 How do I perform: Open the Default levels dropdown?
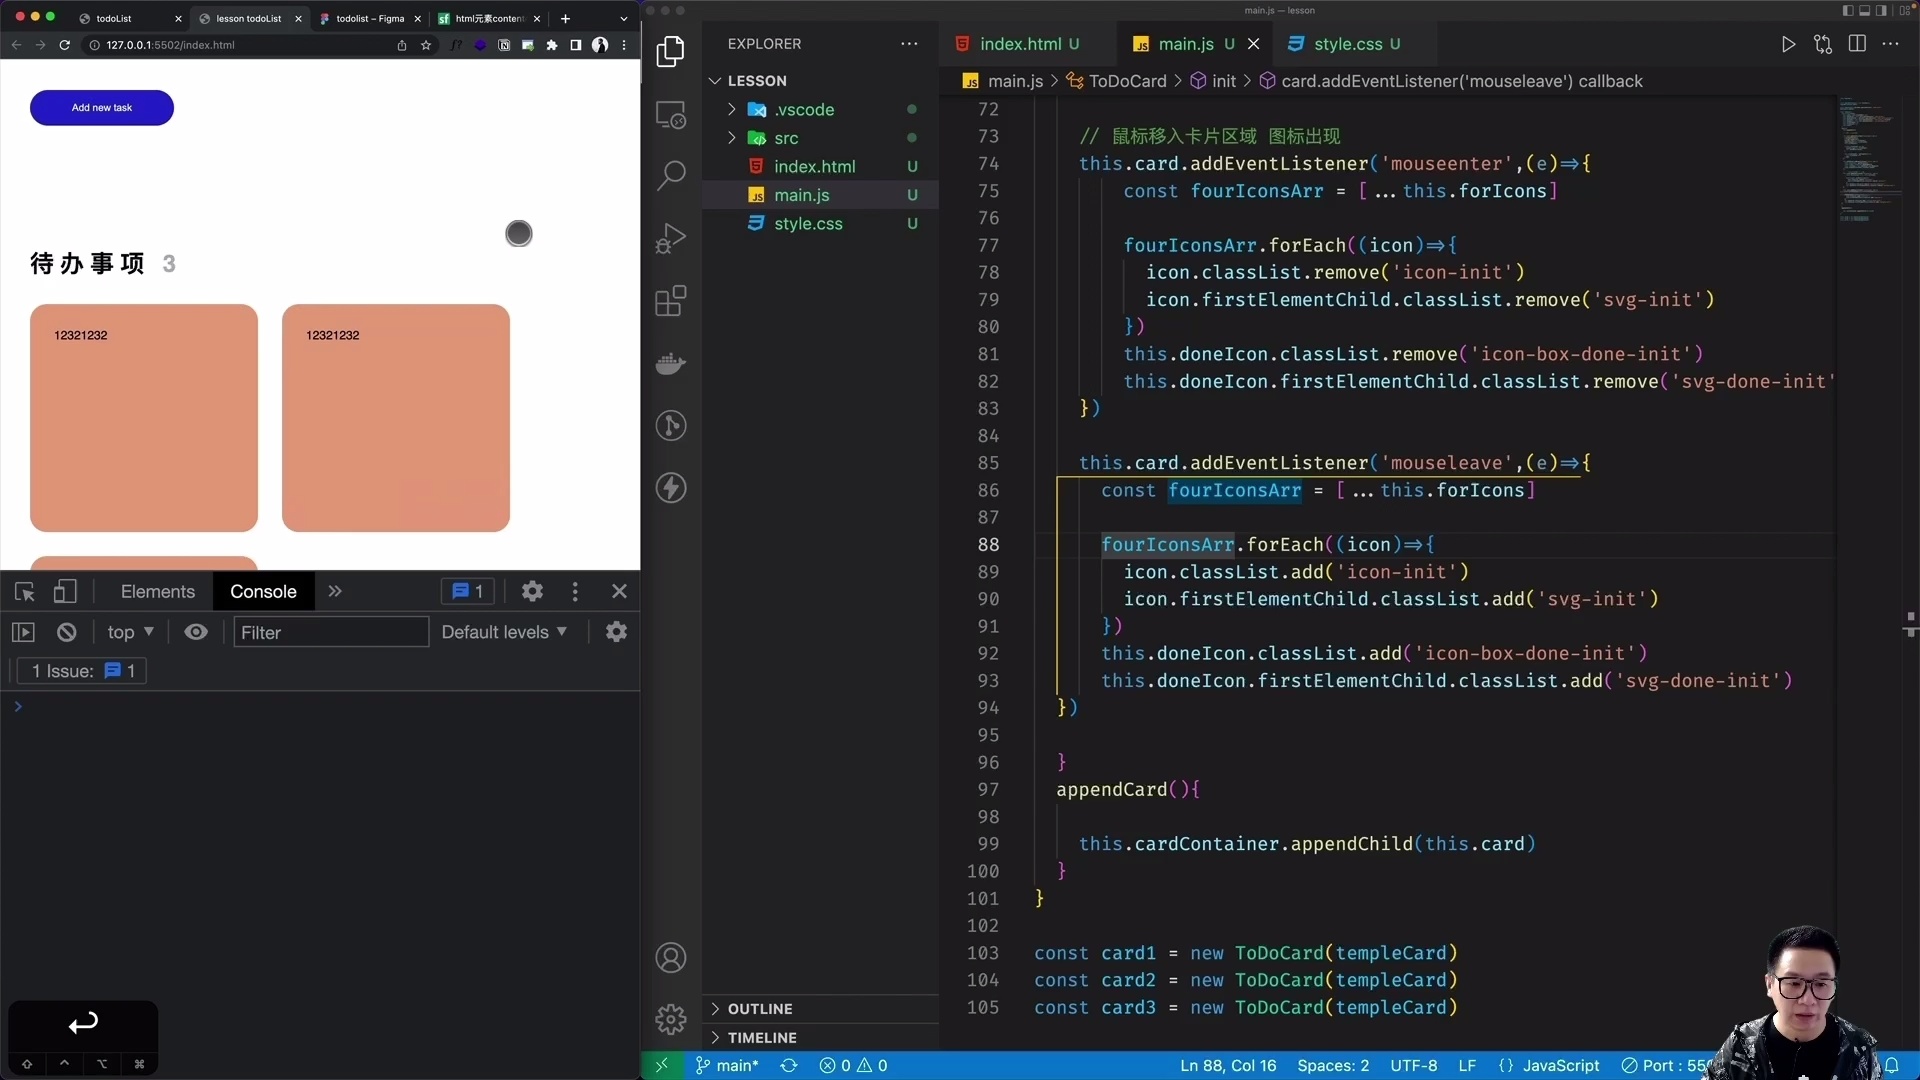tap(504, 631)
